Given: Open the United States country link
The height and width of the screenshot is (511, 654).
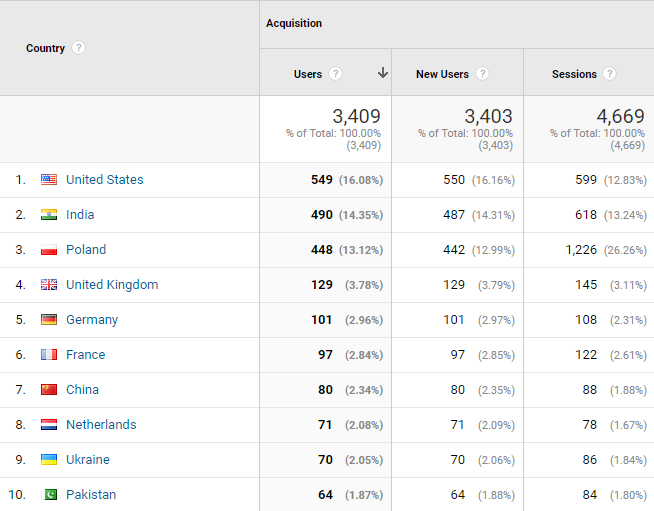Looking at the screenshot, I should click(x=104, y=180).
